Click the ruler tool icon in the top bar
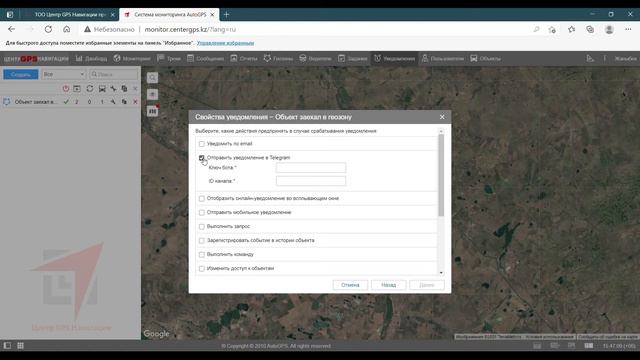 590,58
